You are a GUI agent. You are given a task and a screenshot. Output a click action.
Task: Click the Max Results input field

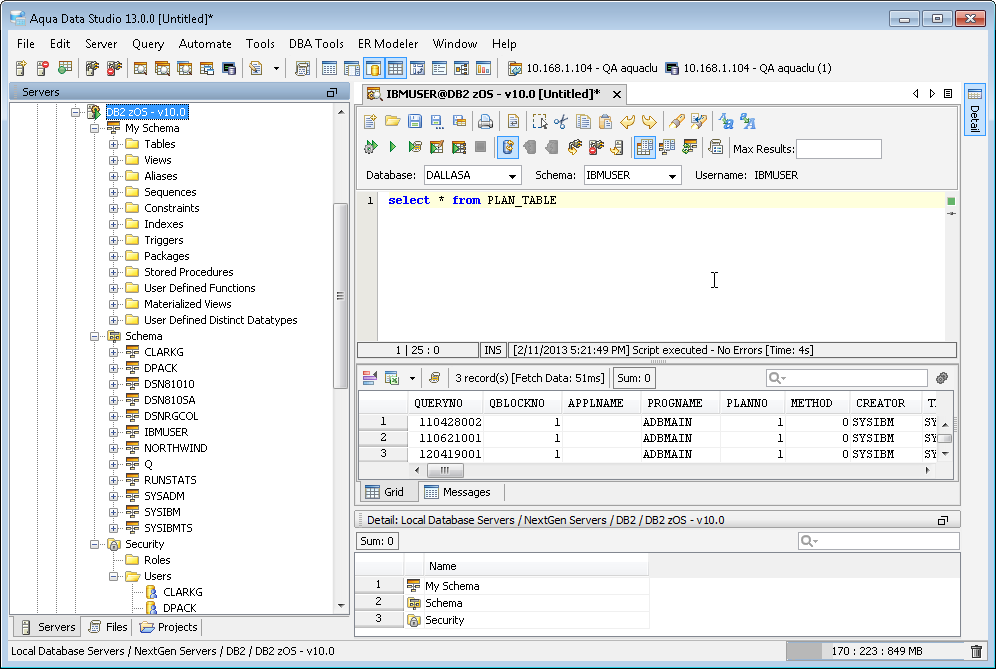(x=838, y=149)
